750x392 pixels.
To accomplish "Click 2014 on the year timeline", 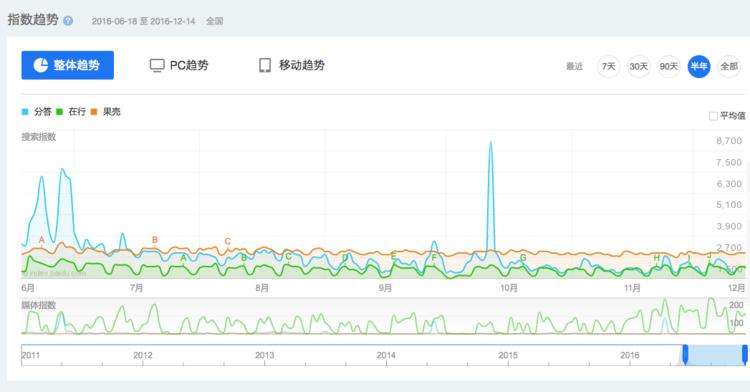I will pyautogui.click(x=386, y=355).
